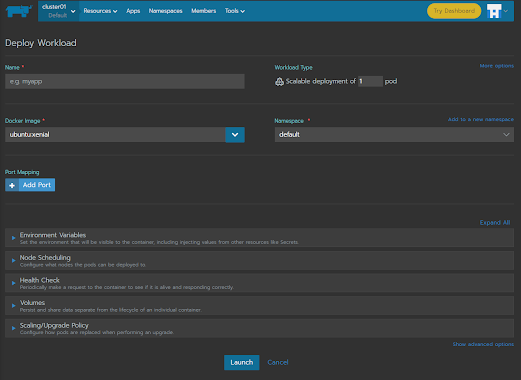Screen dimensions: 521x380
Task: Open the Members page
Action: (204, 11)
